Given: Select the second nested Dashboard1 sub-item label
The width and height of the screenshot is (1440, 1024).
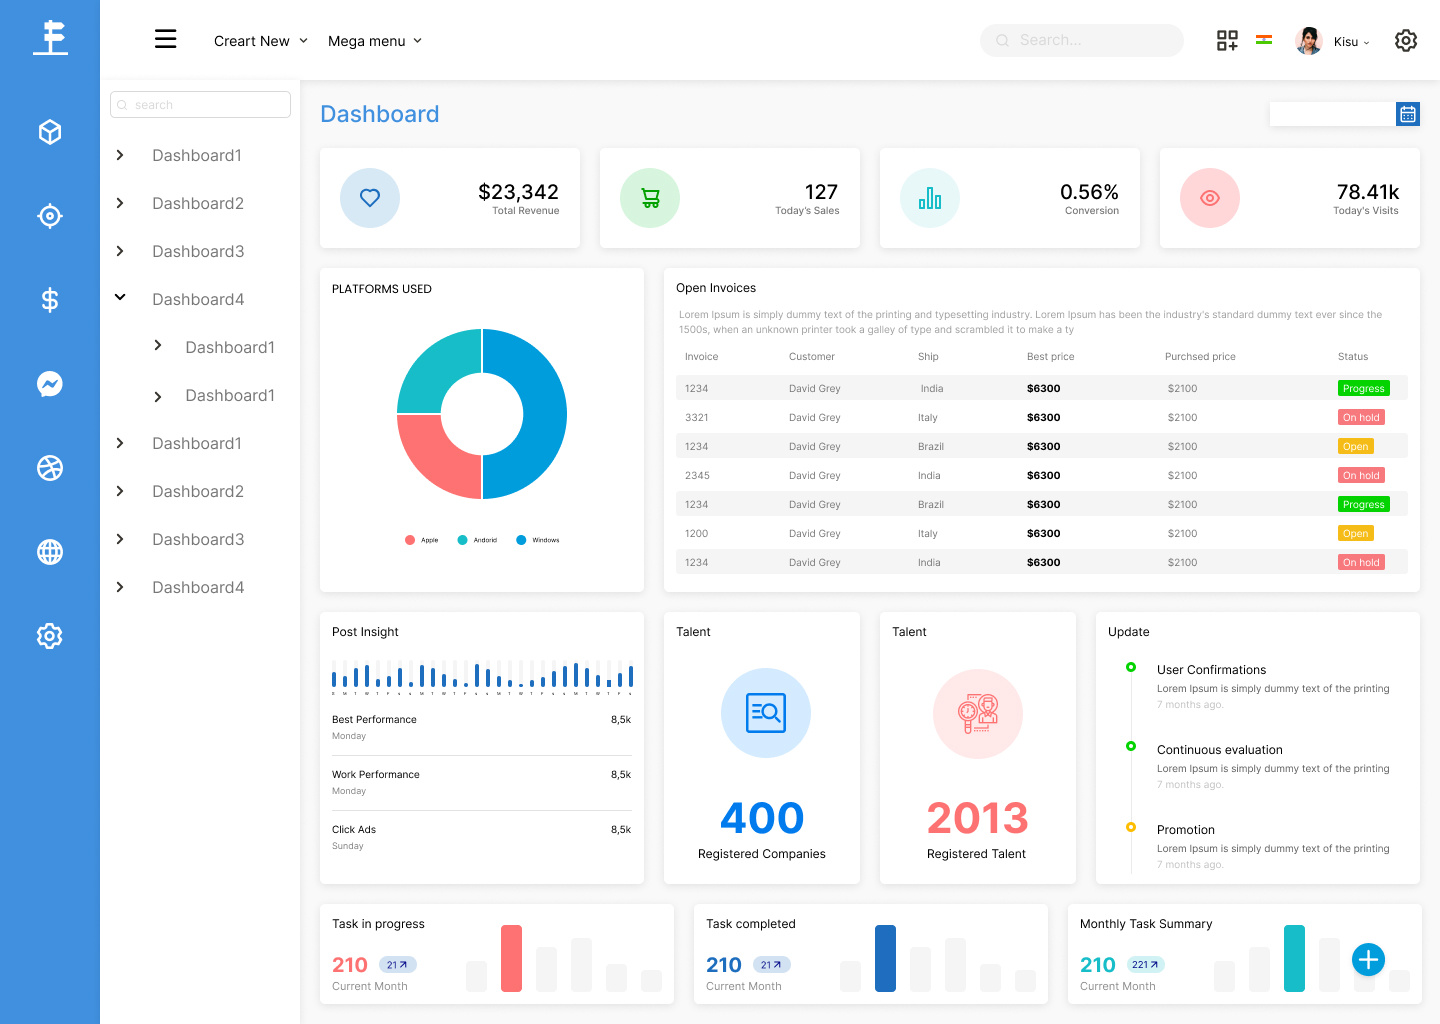Looking at the screenshot, I should (230, 395).
